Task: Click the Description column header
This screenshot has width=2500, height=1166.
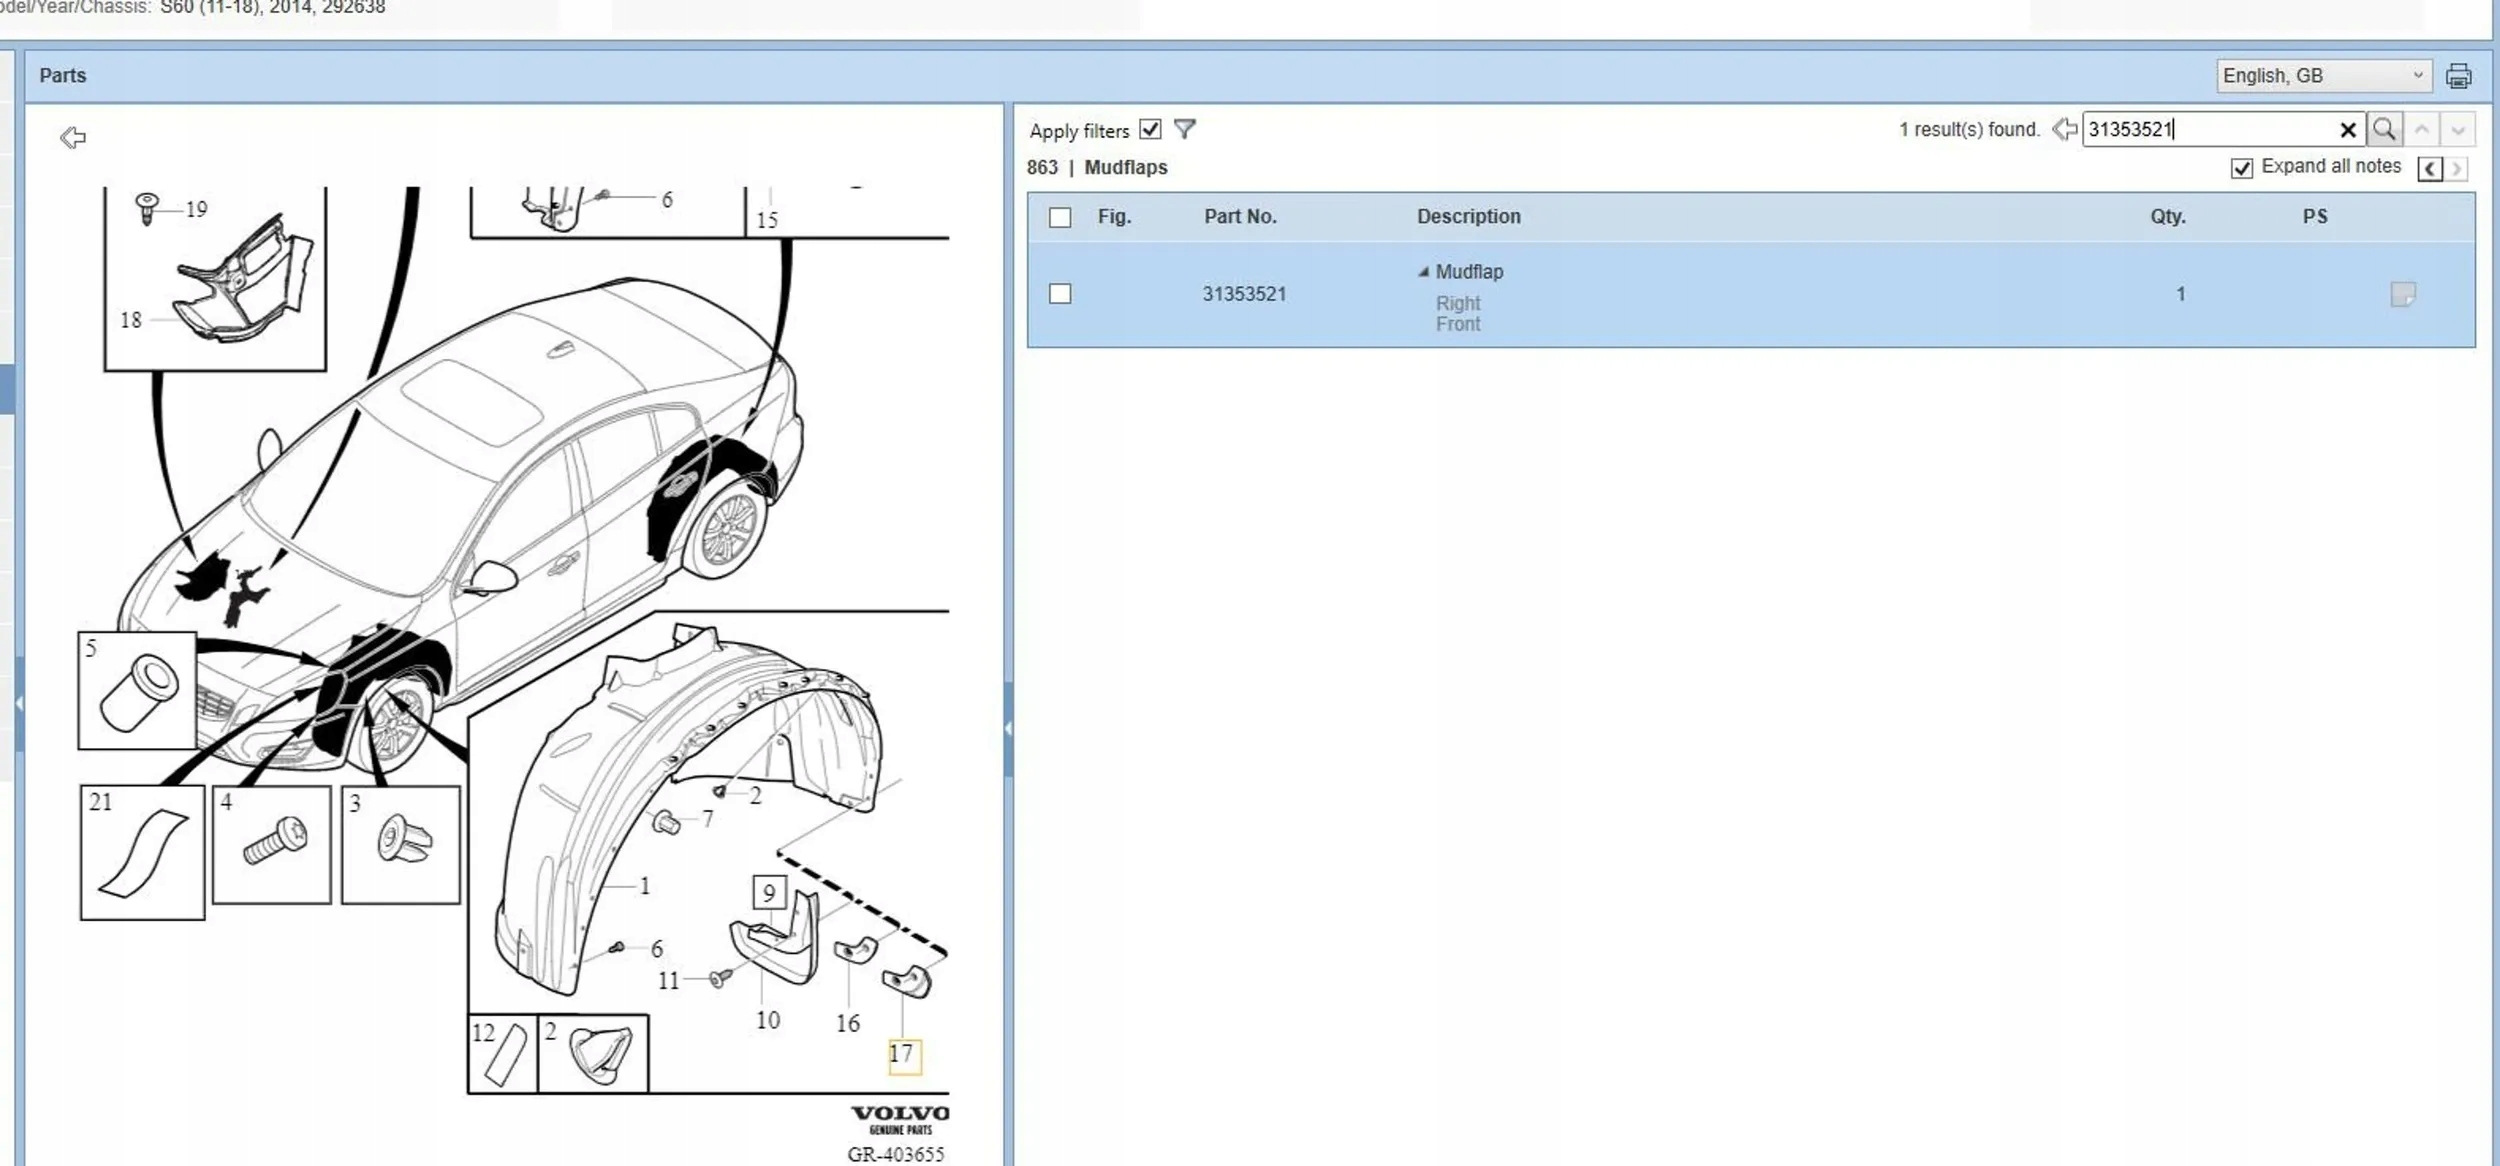Action: (1467, 217)
